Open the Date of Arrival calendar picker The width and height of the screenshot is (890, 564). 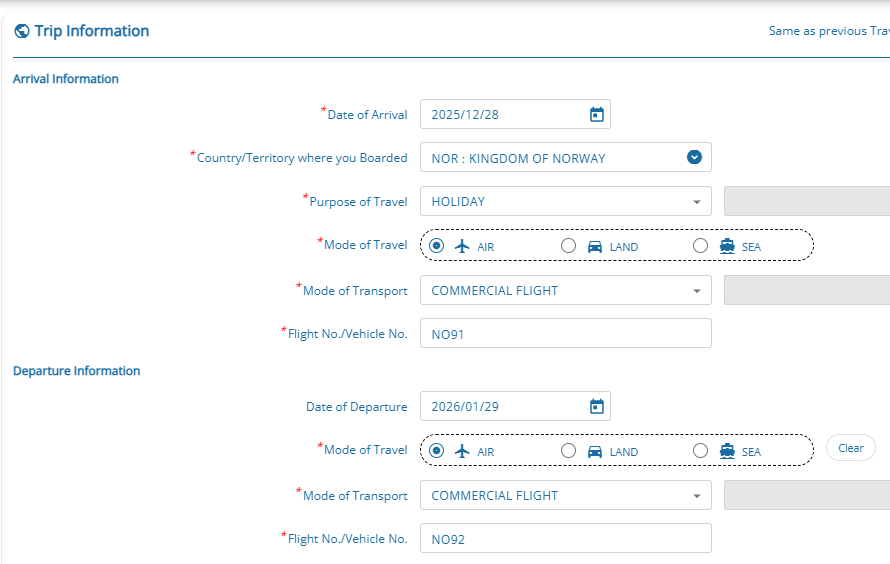tap(596, 115)
